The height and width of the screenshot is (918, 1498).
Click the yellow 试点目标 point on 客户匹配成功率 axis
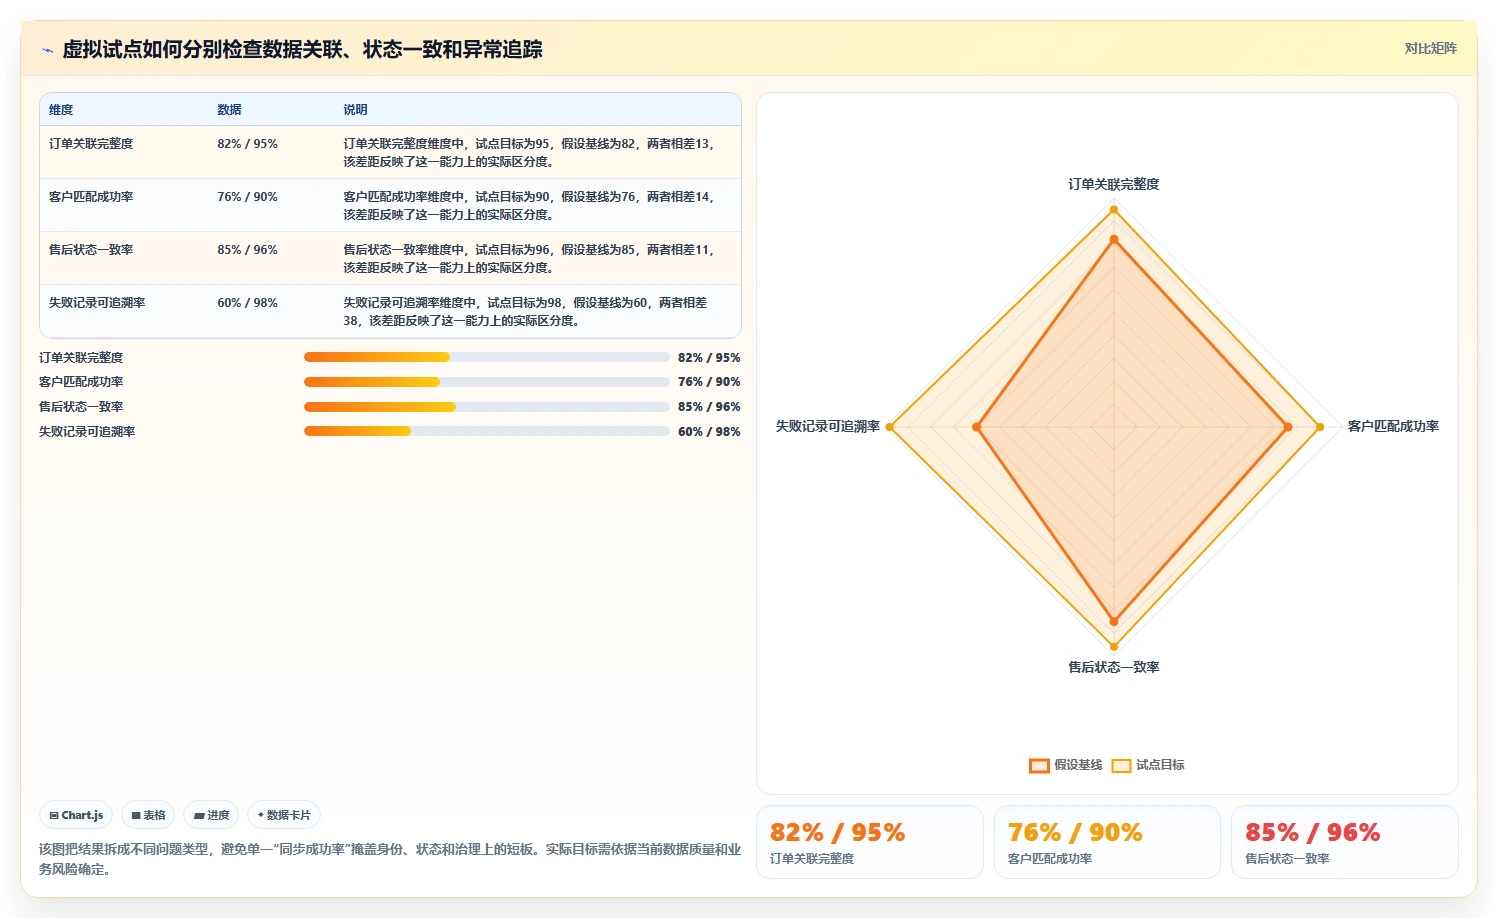click(x=1320, y=427)
